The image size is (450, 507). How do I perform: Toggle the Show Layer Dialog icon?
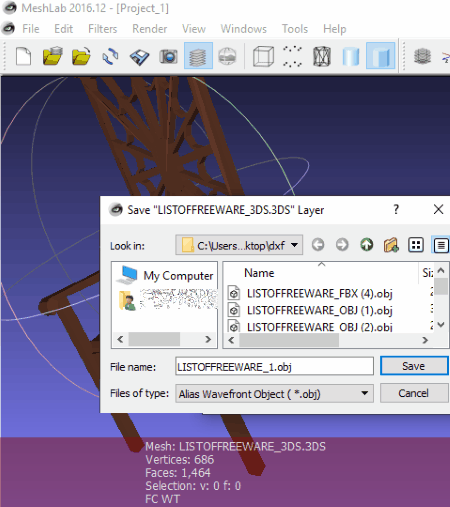click(198, 56)
